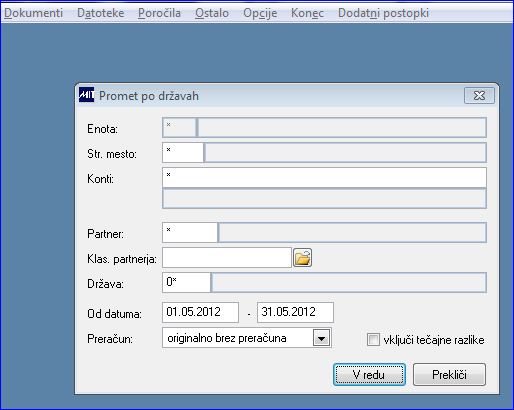Click the Klas. partnerja label
Viewport: 514px width, 410px height.
[x=122, y=259]
